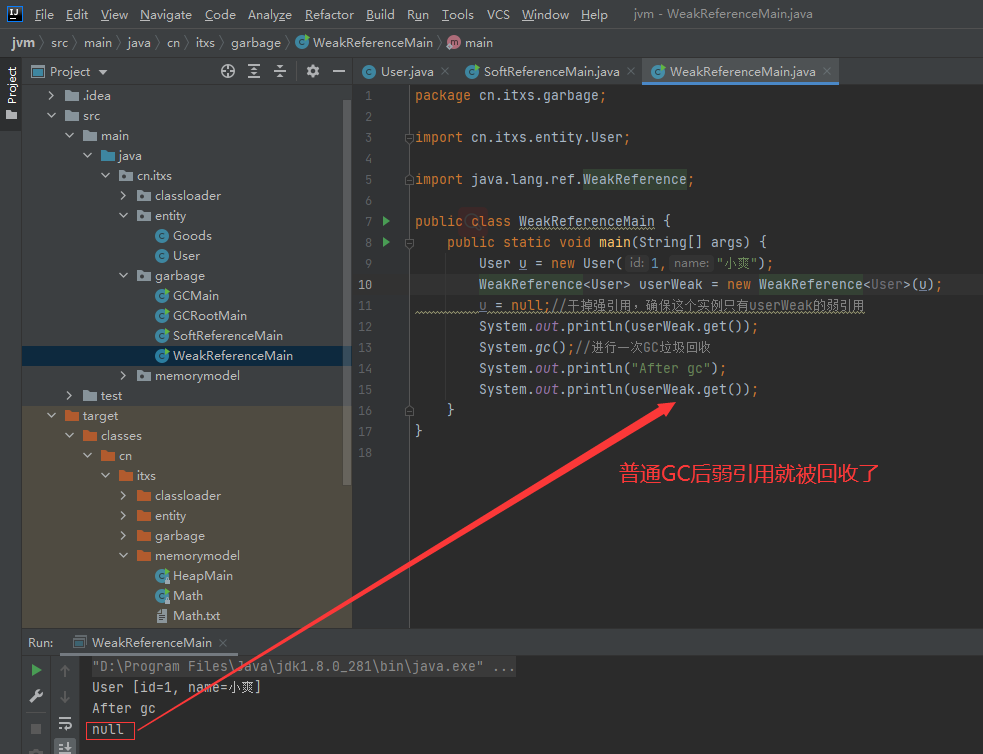Expand the test folder
983x754 pixels.
[70, 395]
